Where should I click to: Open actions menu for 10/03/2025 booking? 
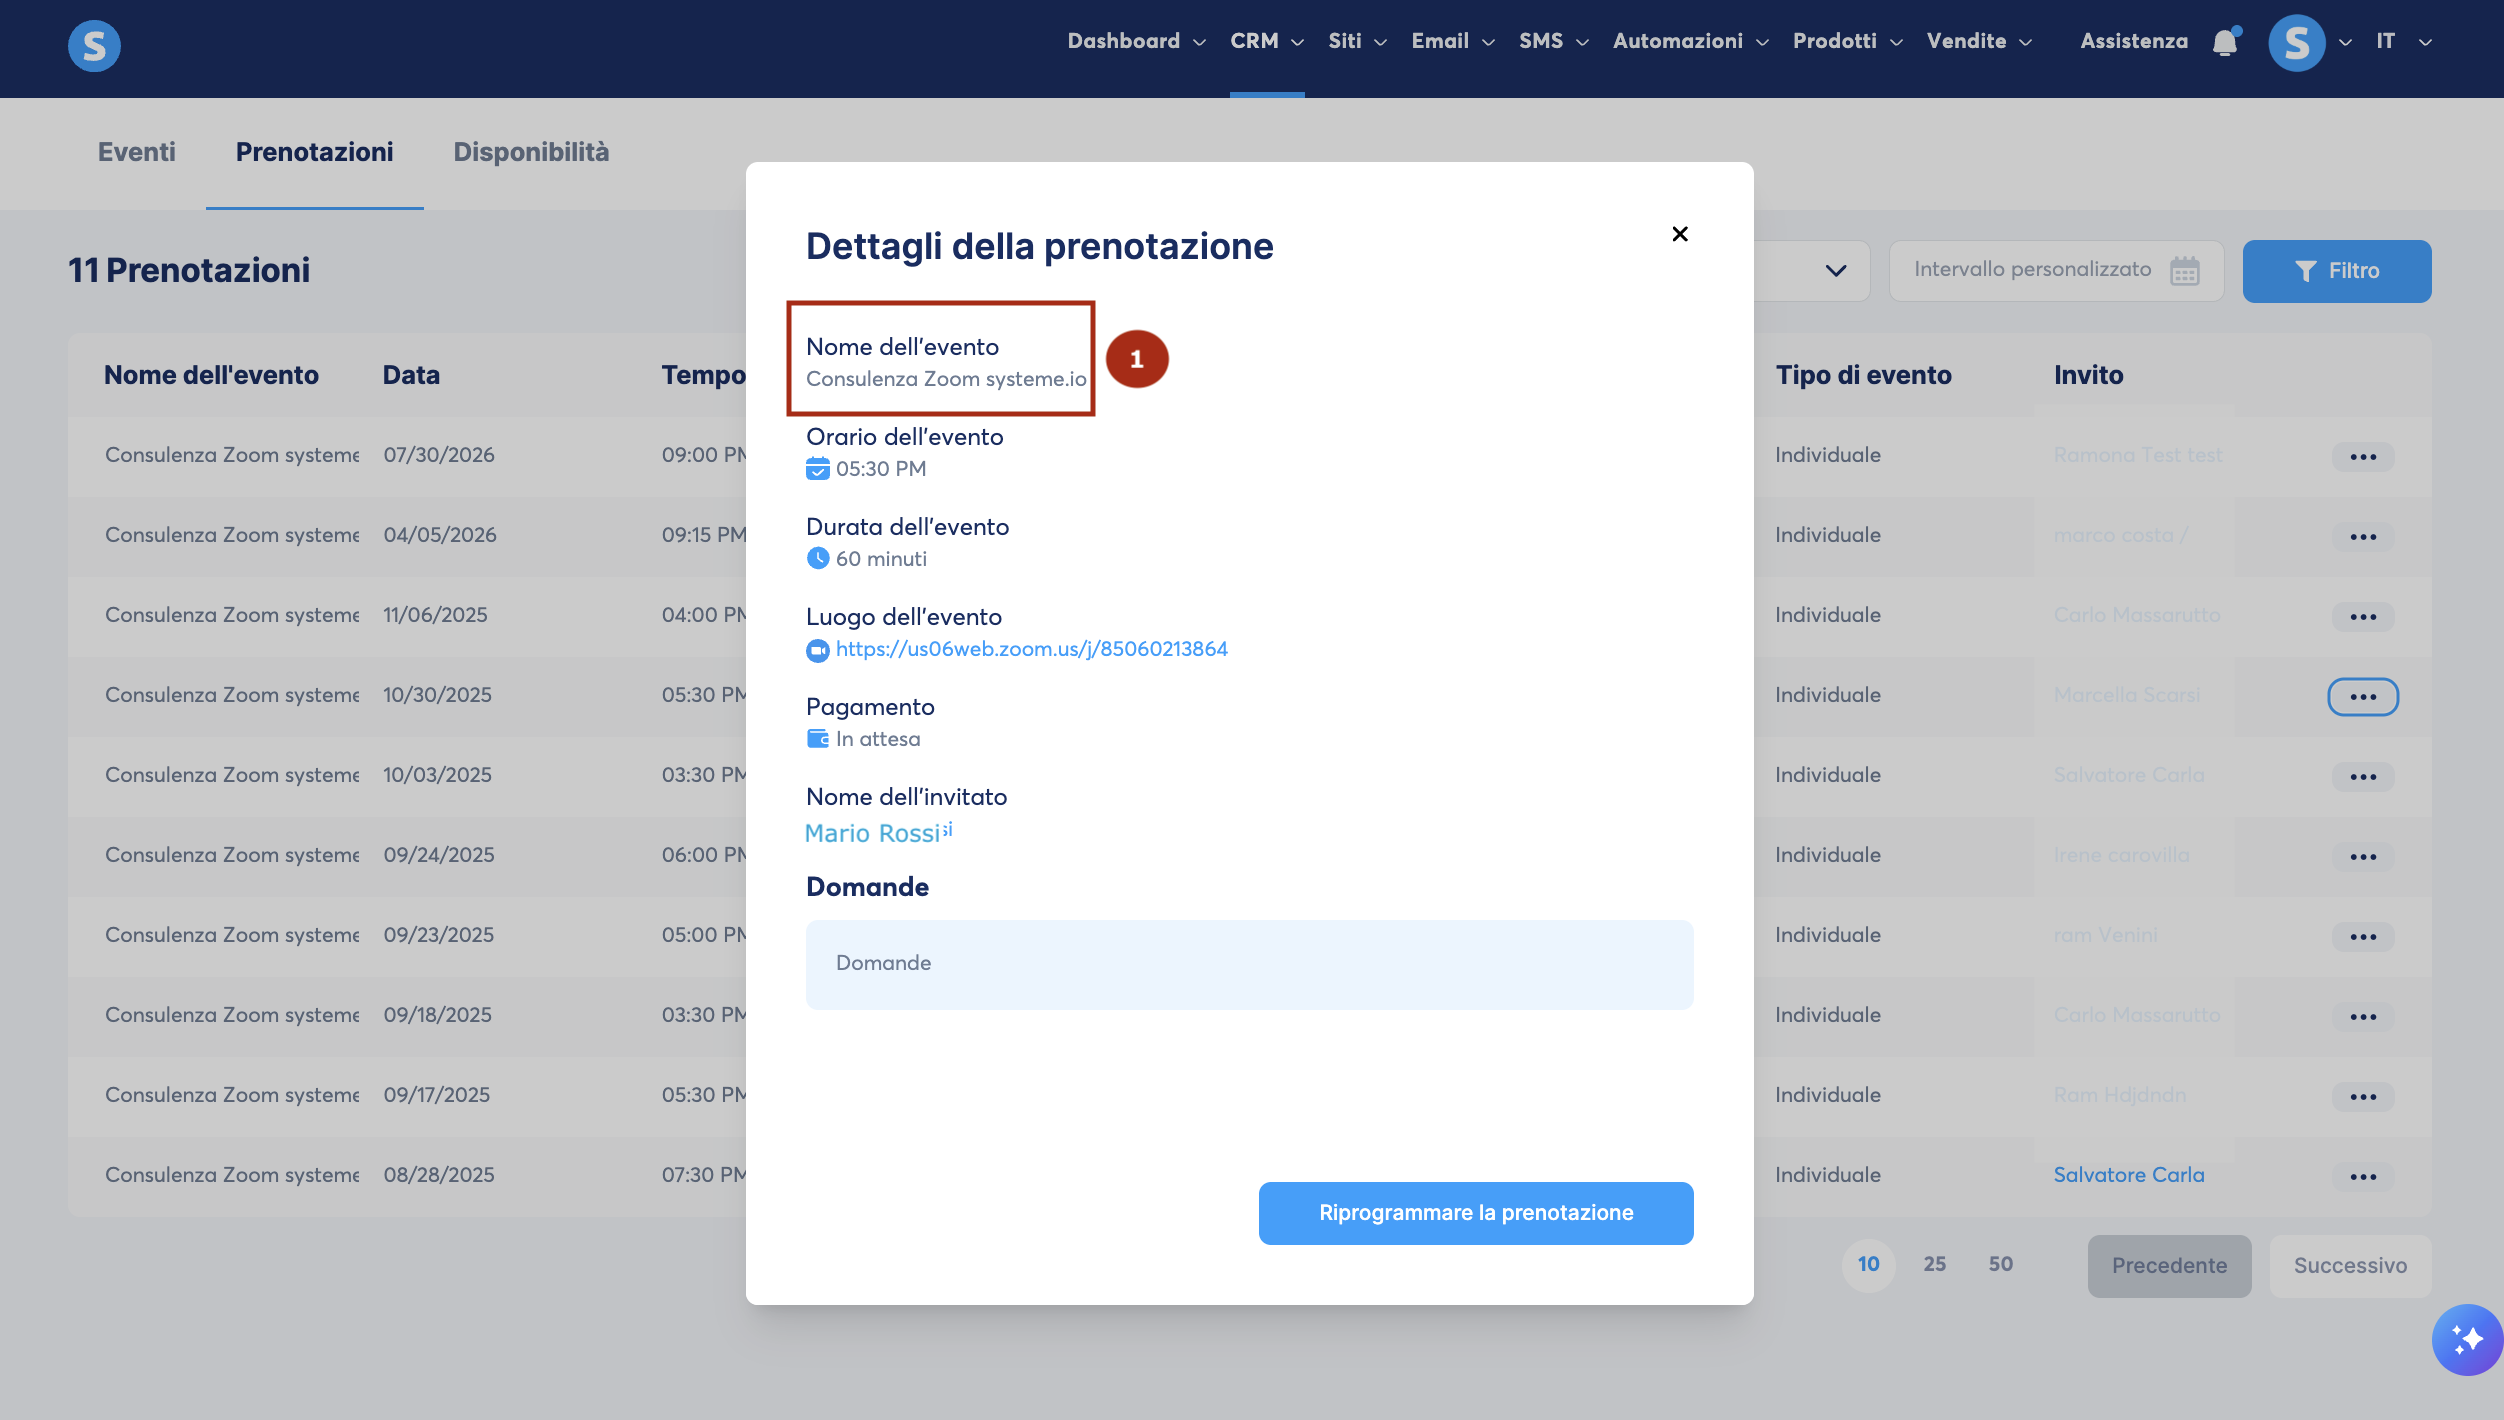click(2363, 777)
